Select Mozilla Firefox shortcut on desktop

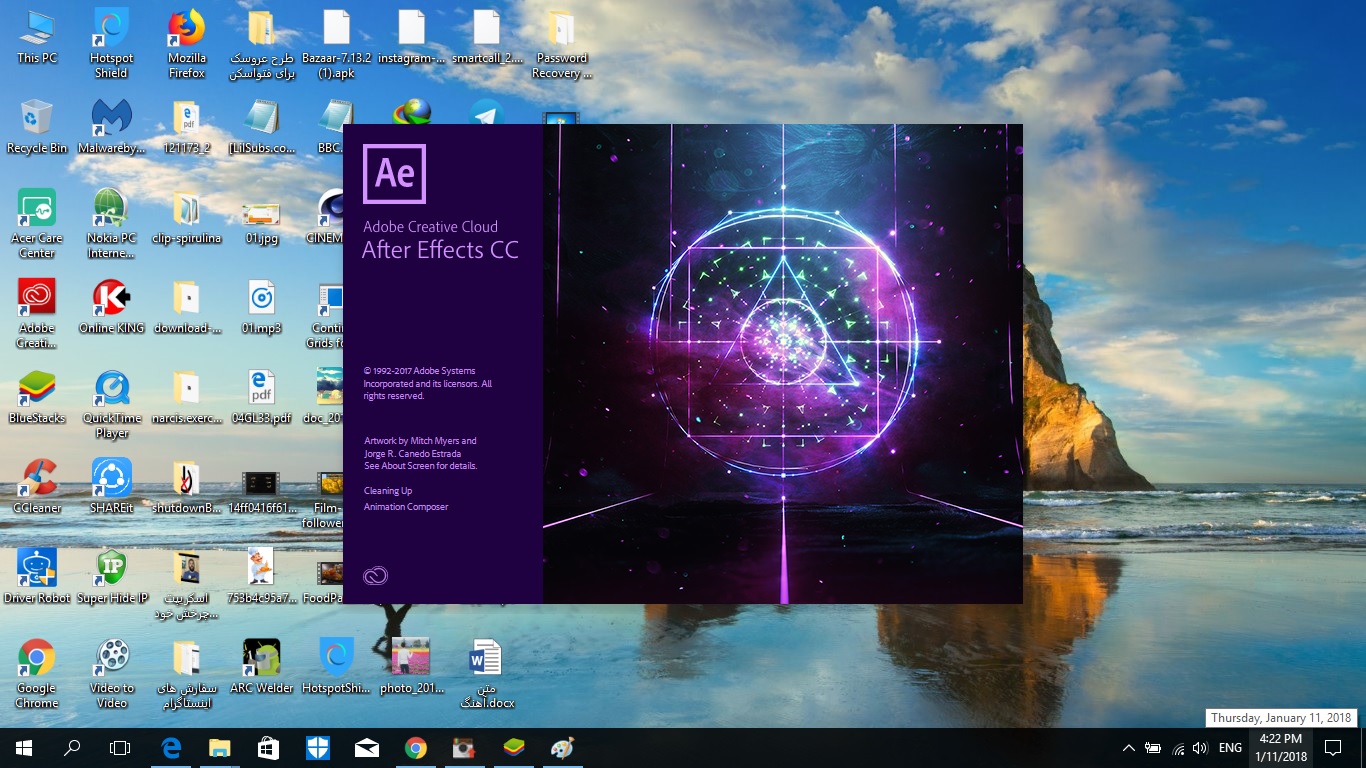click(x=186, y=44)
